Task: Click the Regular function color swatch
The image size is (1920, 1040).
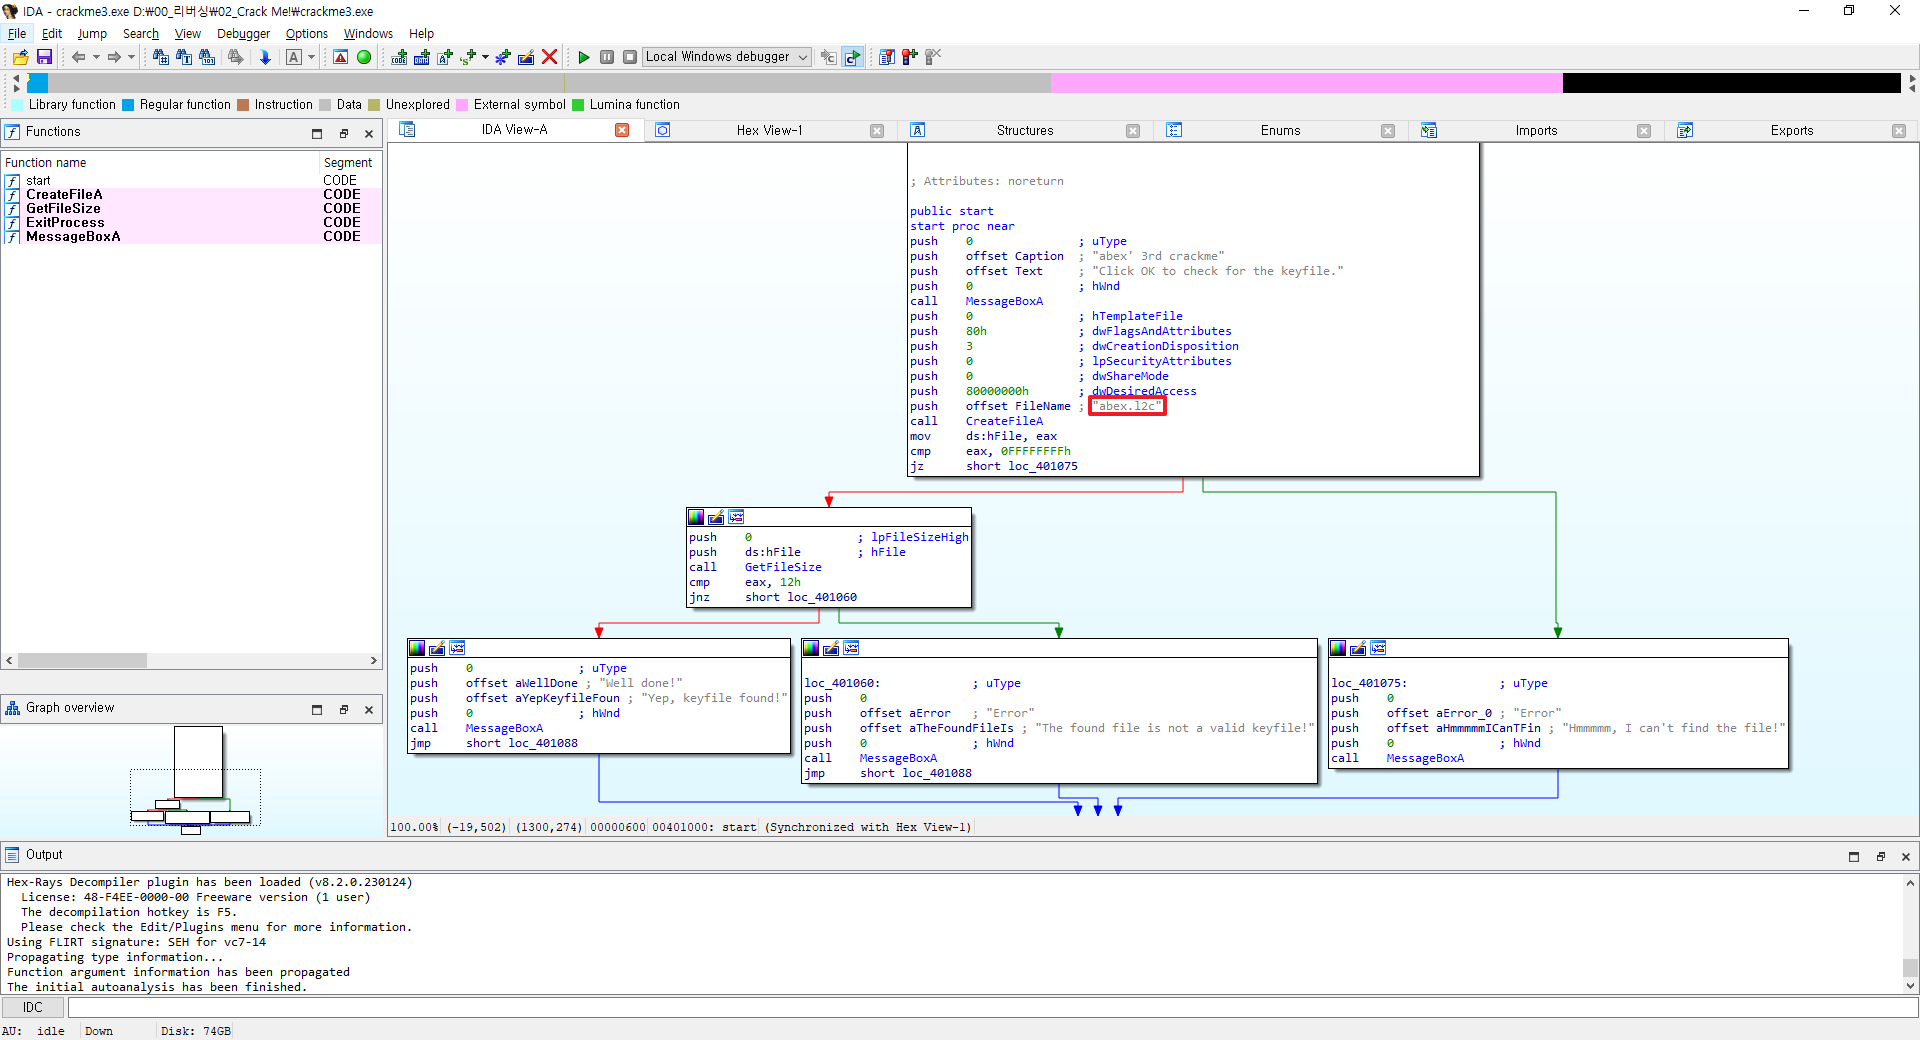Action: (128, 105)
